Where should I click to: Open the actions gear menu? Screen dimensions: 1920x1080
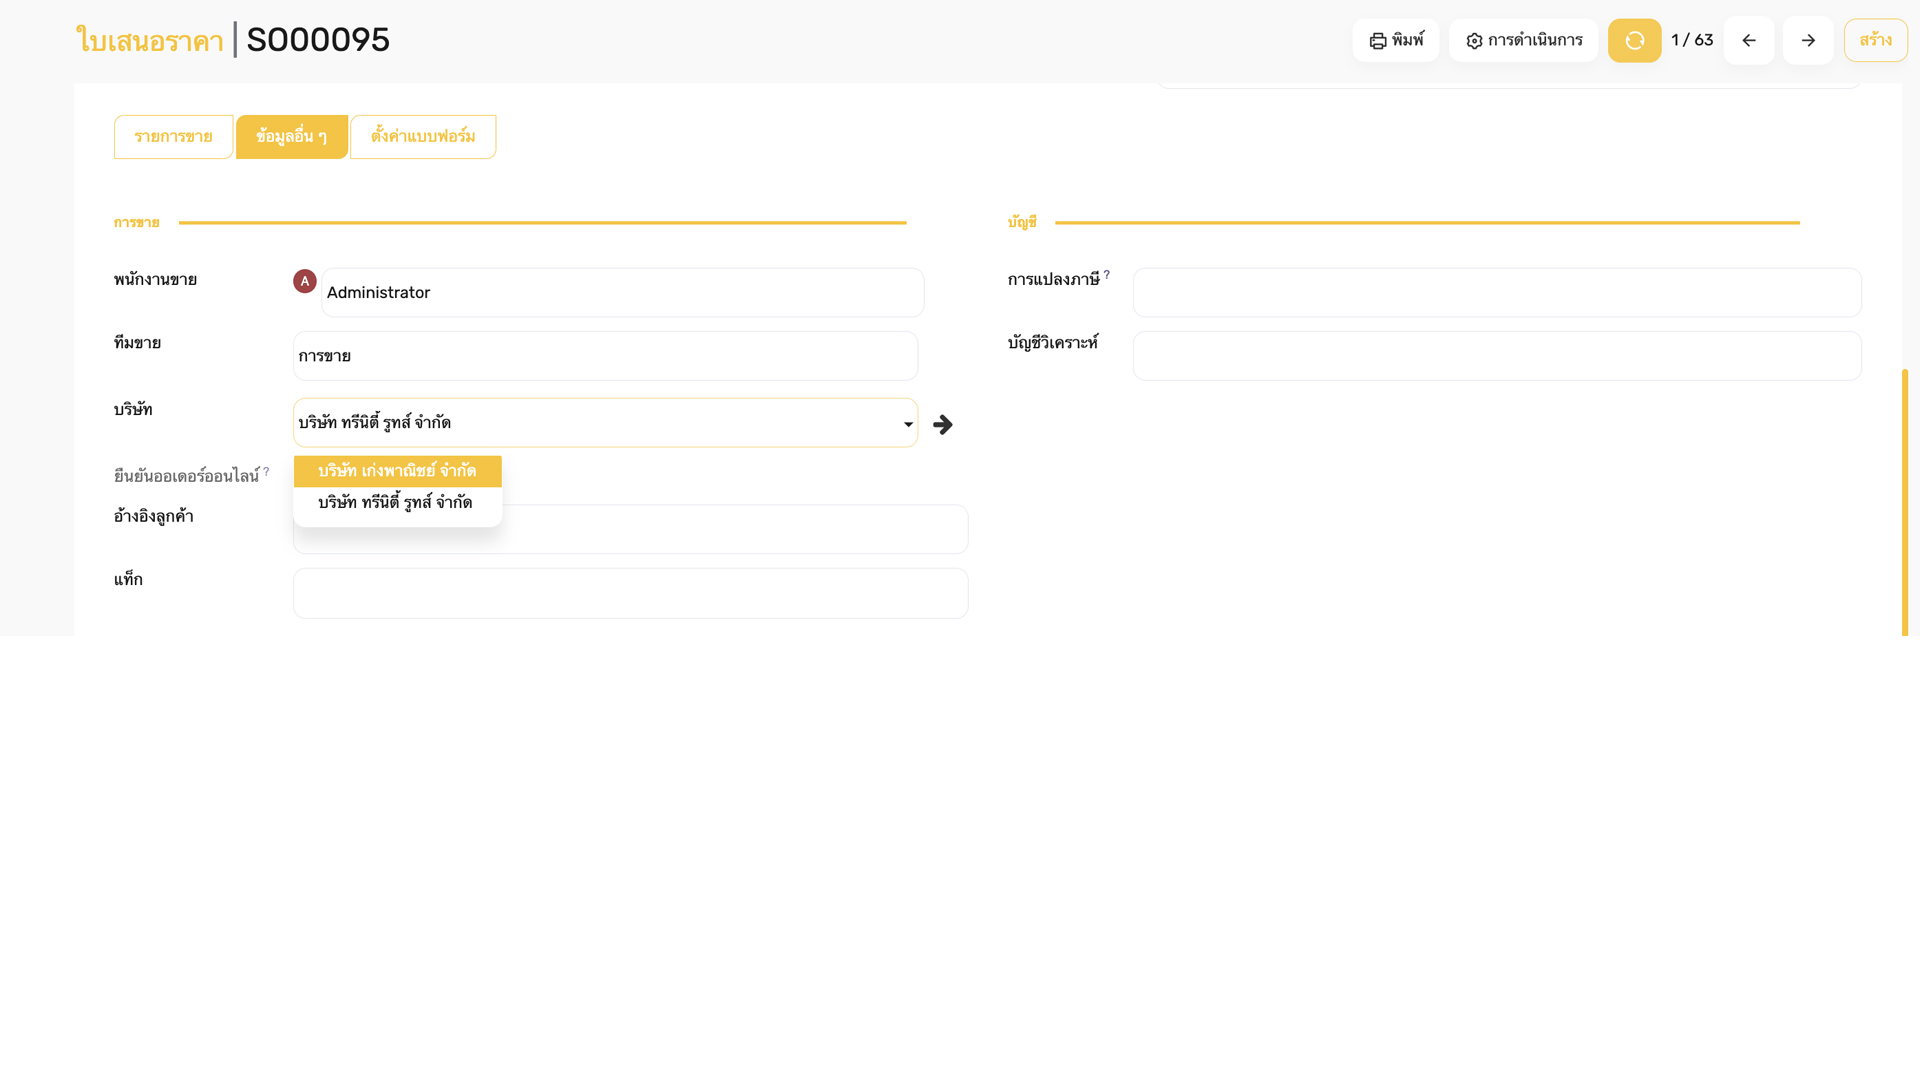click(1522, 40)
